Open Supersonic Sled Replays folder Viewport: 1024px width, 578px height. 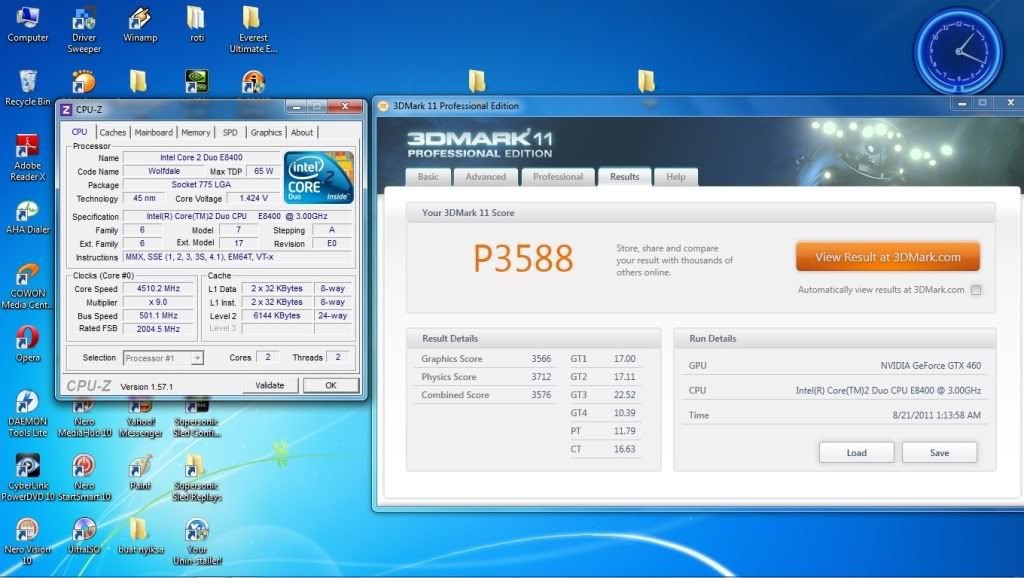pos(196,477)
